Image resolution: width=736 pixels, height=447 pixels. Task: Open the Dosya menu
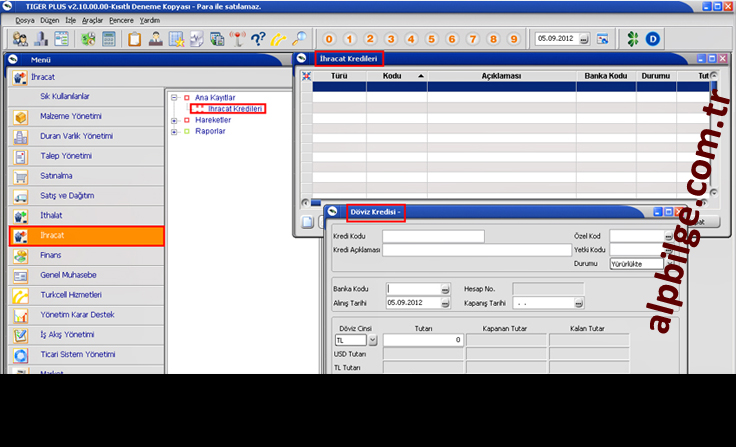(x=25, y=20)
